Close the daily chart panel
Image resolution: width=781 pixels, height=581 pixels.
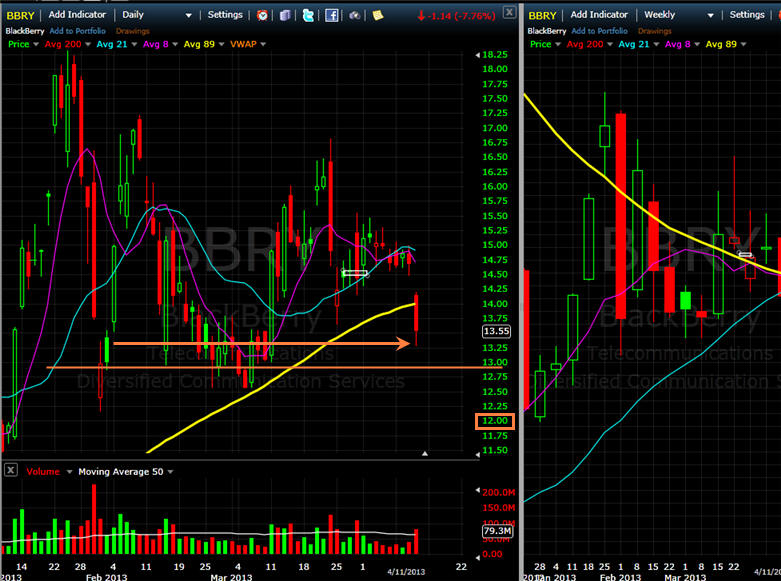[509, 14]
